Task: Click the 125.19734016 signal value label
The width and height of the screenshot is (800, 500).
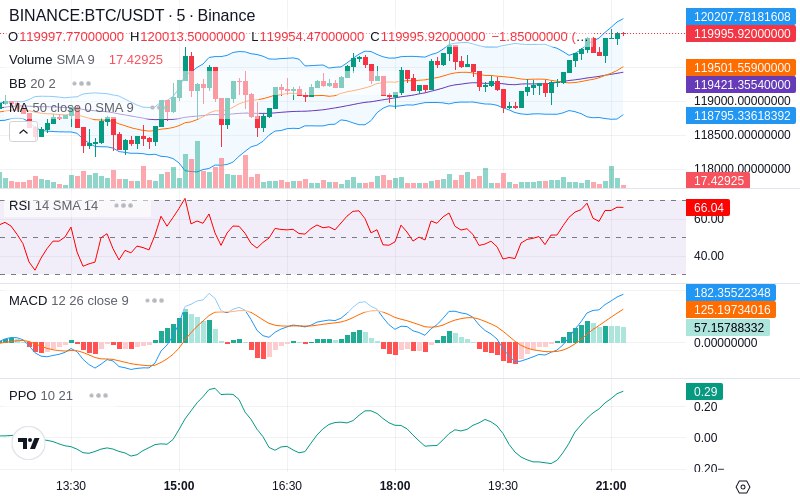Action: [x=731, y=310]
